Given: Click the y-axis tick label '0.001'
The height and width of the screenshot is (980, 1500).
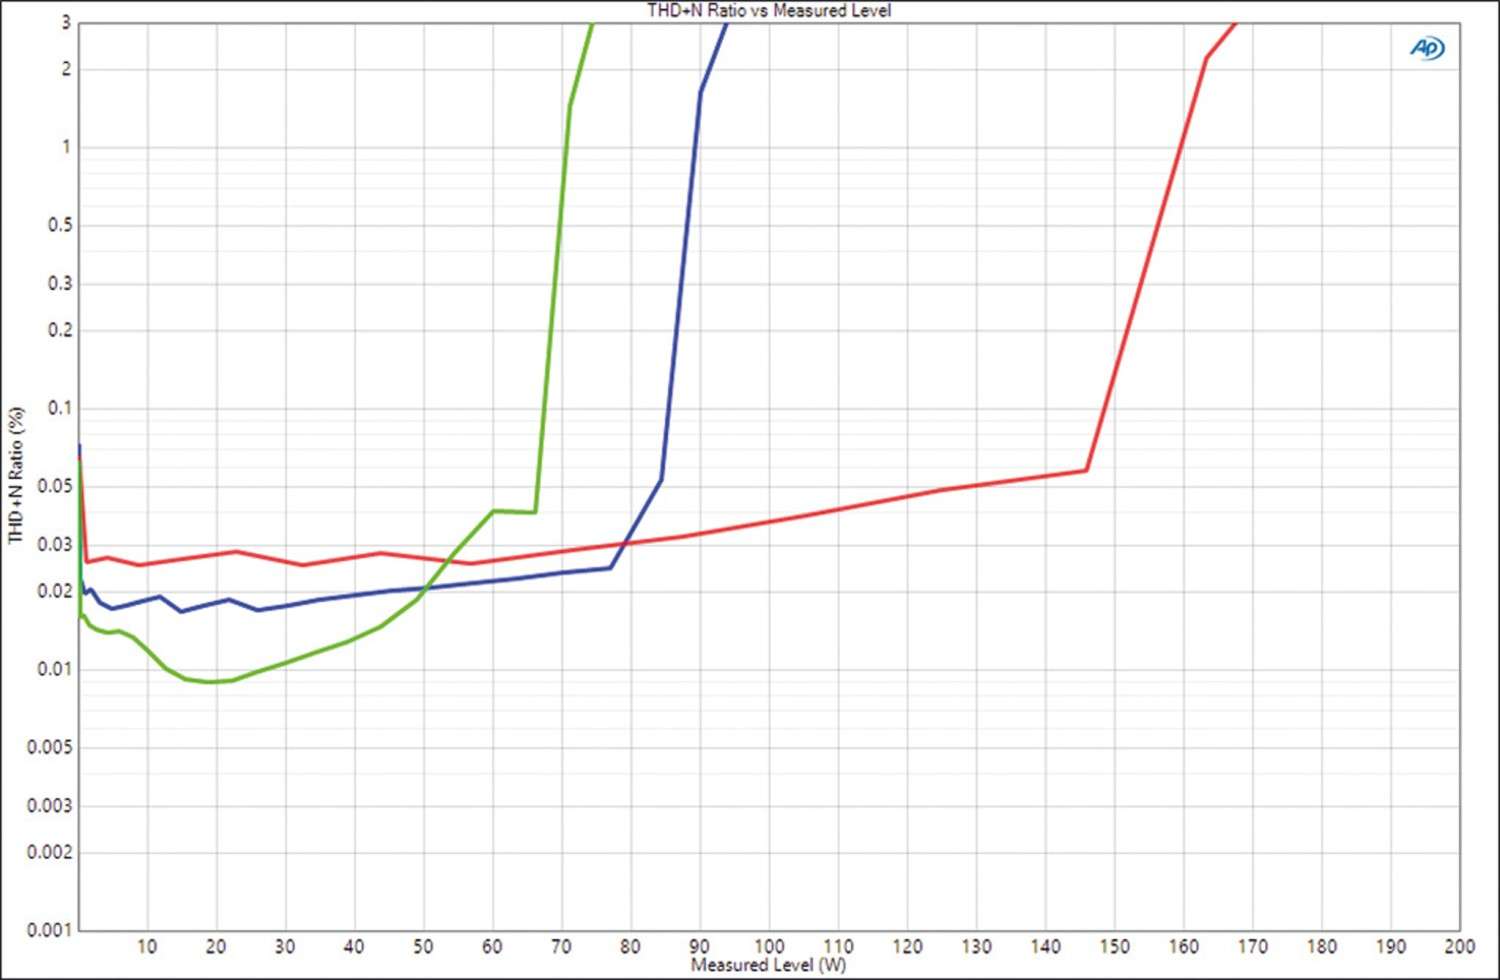Looking at the screenshot, I should [50, 930].
